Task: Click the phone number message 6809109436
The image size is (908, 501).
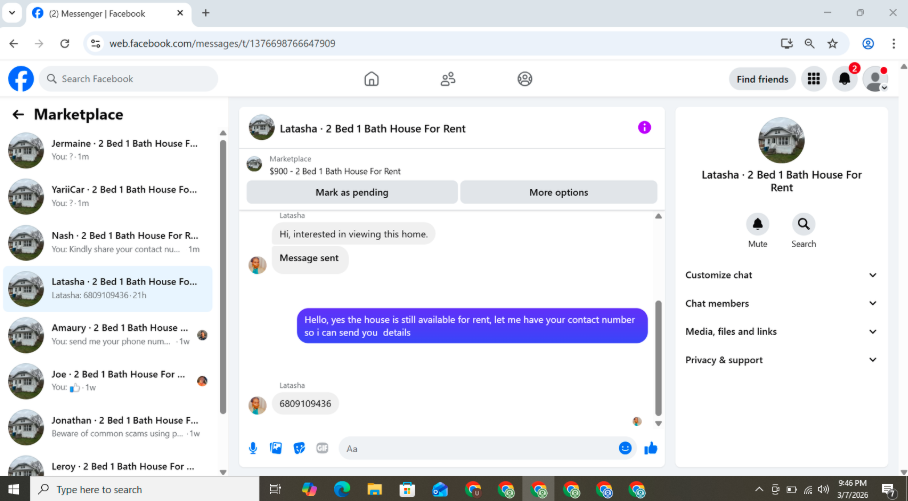Action: coord(305,404)
